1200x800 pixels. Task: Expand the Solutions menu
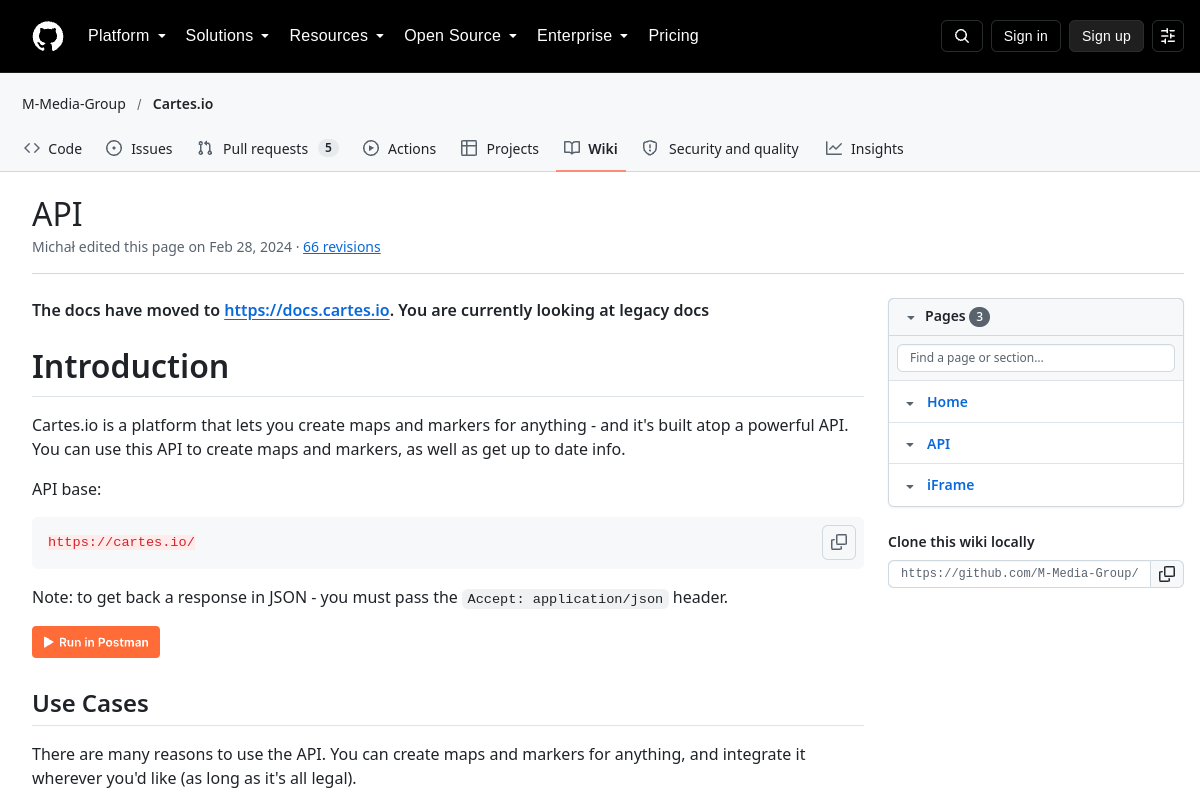[227, 36]
